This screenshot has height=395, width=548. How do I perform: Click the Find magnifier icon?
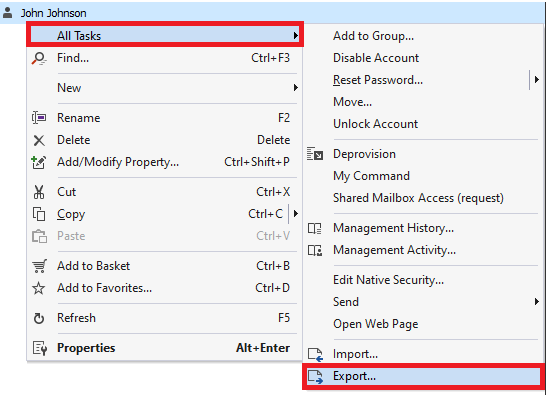pos(39,58)
